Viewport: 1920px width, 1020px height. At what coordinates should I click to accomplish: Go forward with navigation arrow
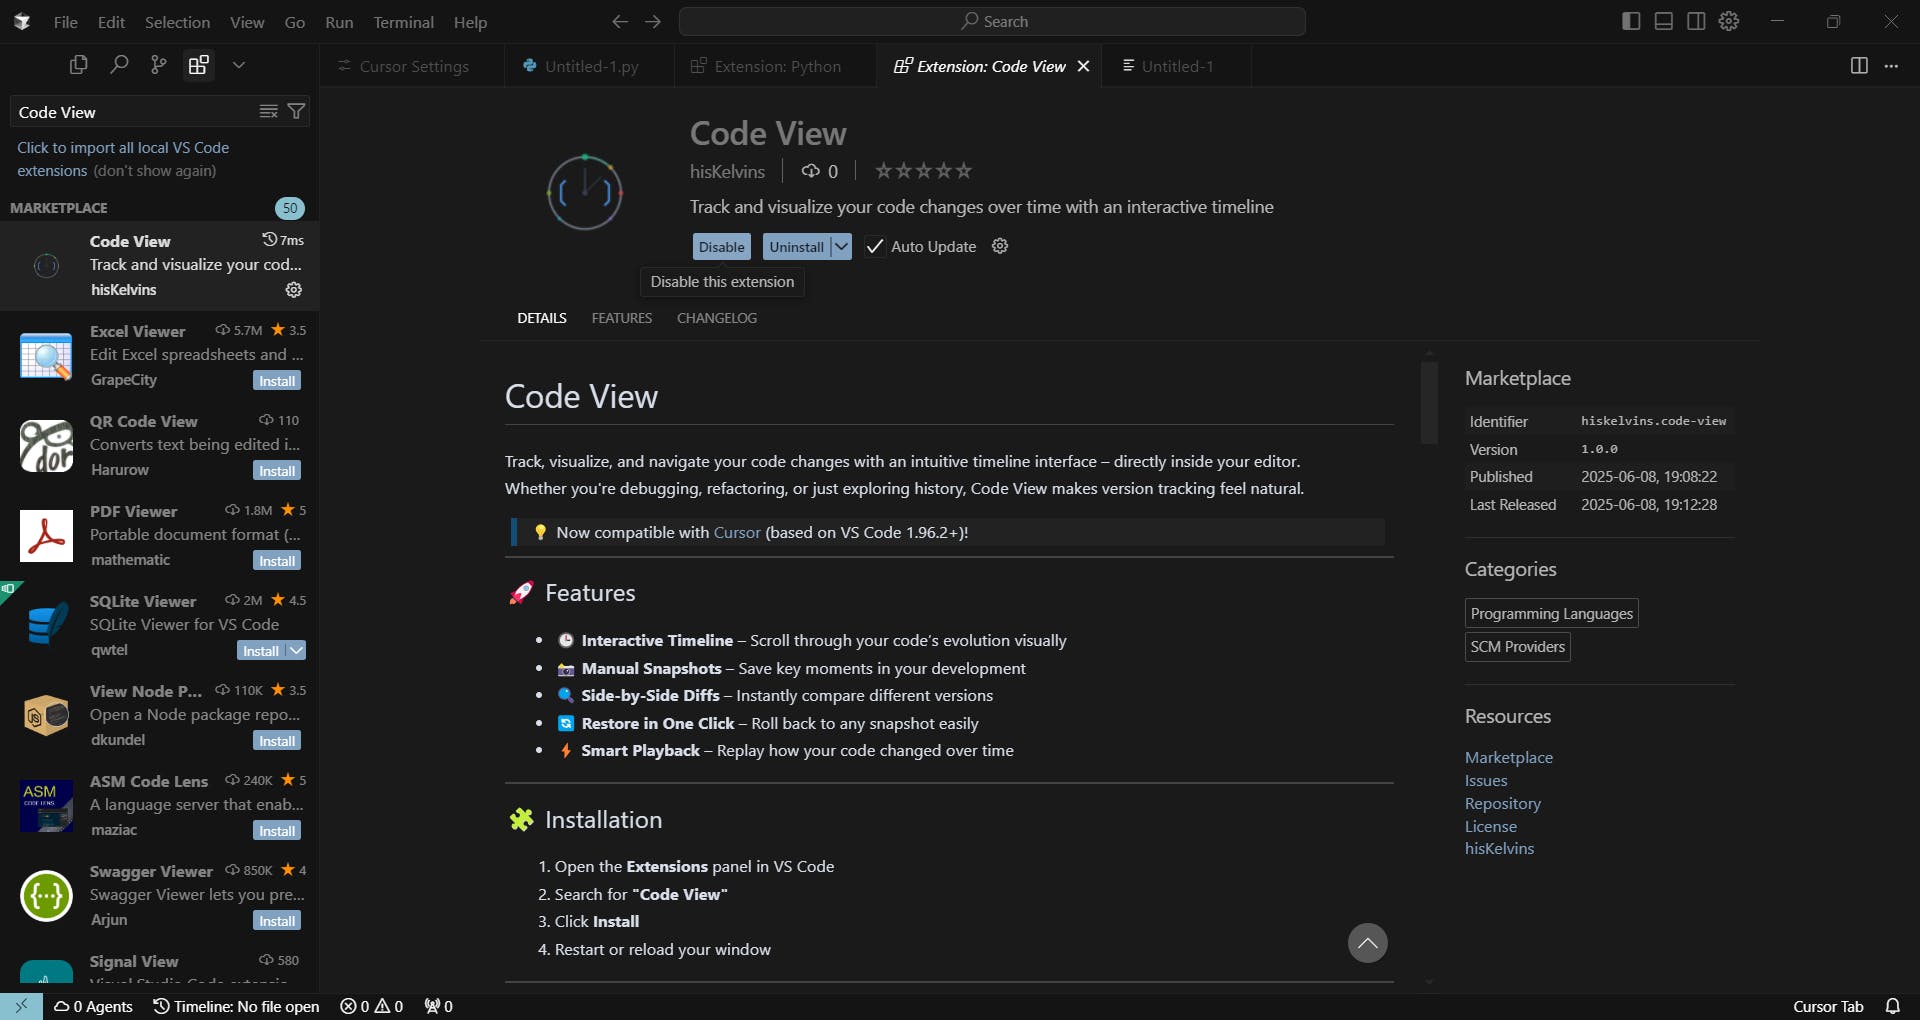click(x=653, y=21)
